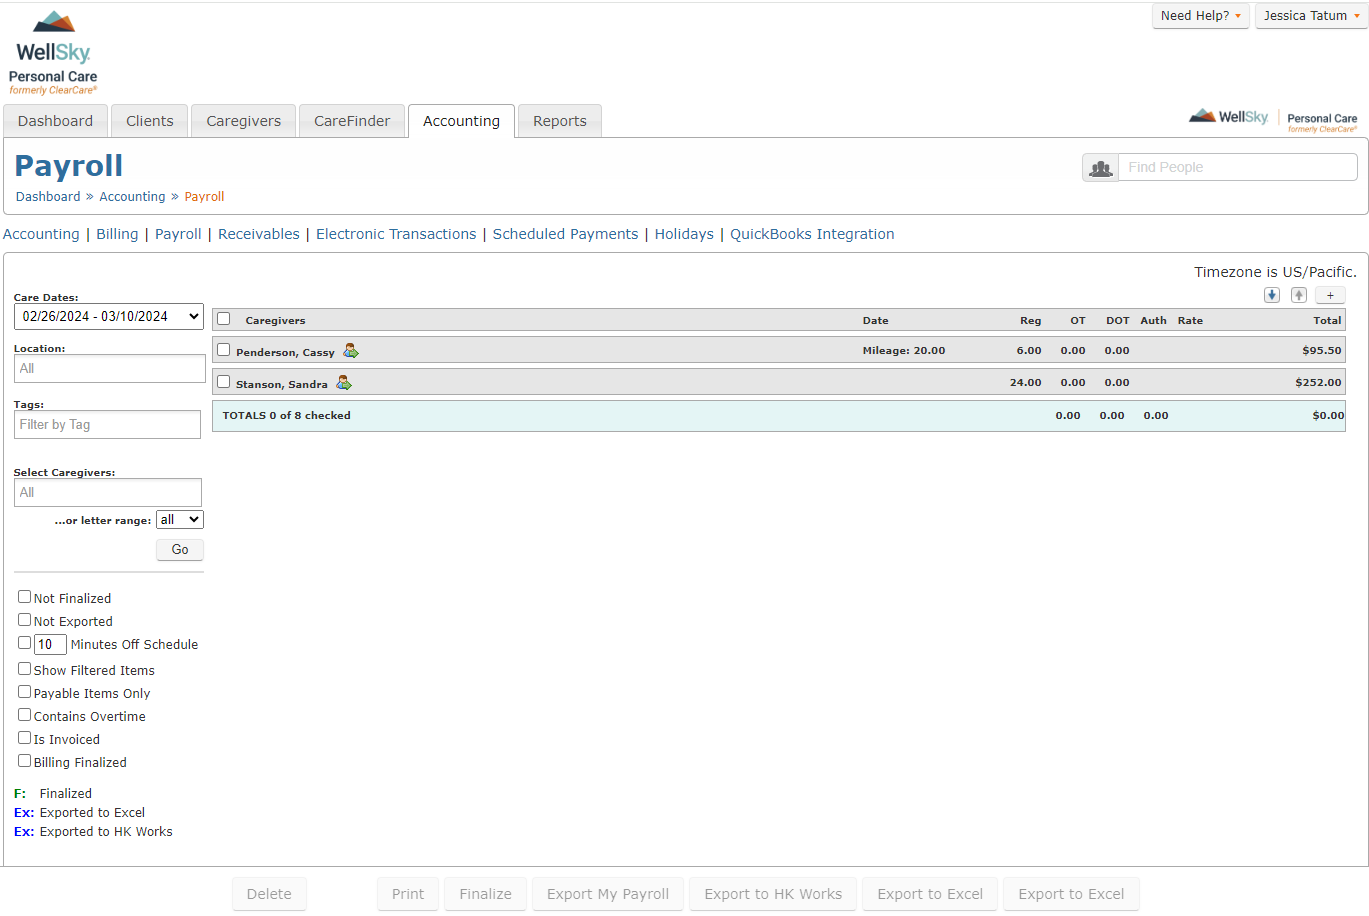Check Sandra Stanson's row checkbox
The height and width of the screenshot is (916, 1369).
222,383
